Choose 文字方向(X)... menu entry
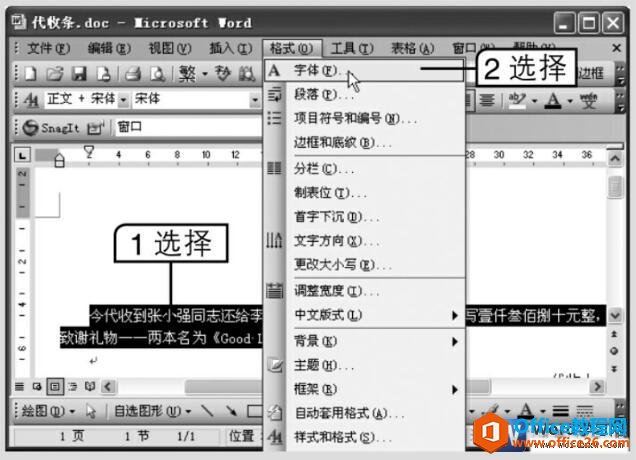Viewport: 636px width, 460px height. coord(364,241)
